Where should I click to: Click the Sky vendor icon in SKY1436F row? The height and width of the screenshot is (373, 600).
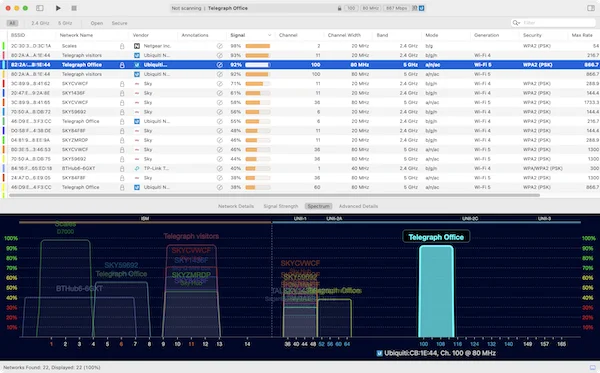point(137,93)
